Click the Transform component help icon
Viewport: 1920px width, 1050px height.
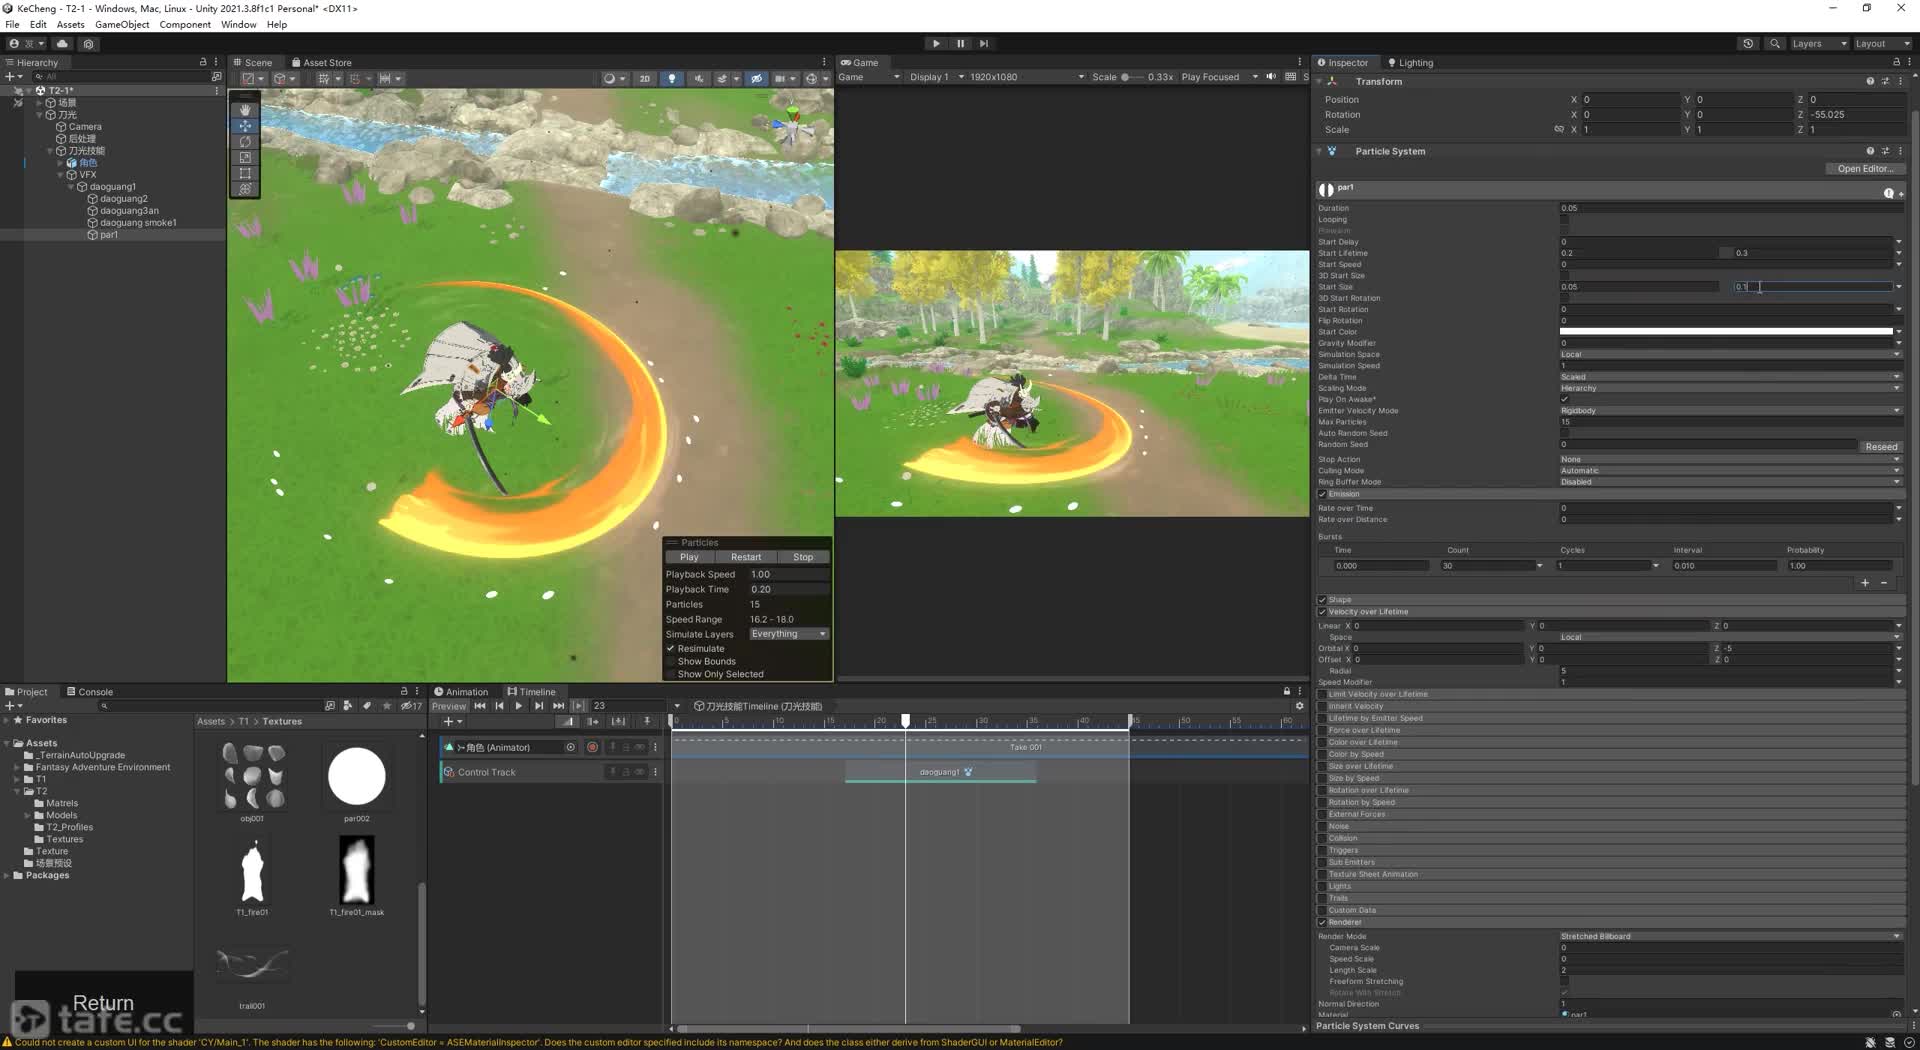1870,82
